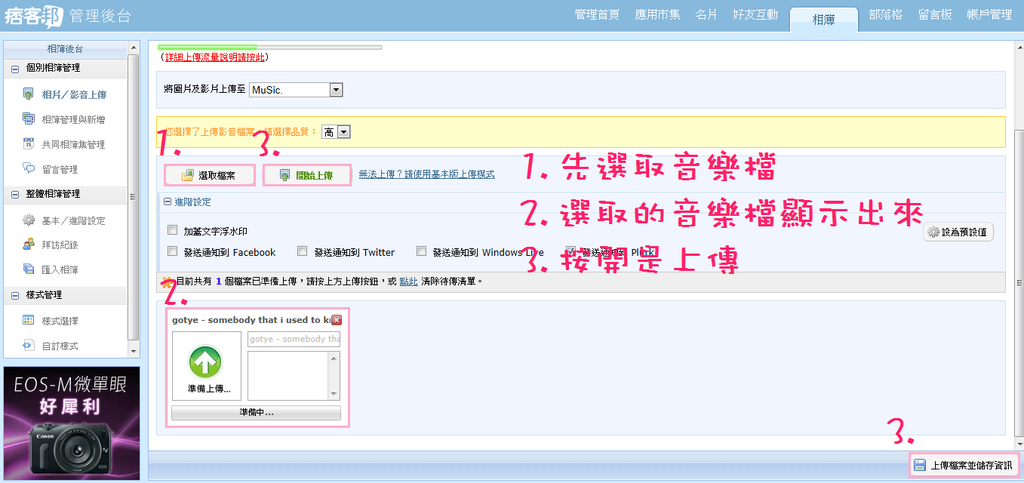The width and height of the screenshot is (1024, 483).
Task: Click the upload quota progress bar
Action: coord(270,47)
